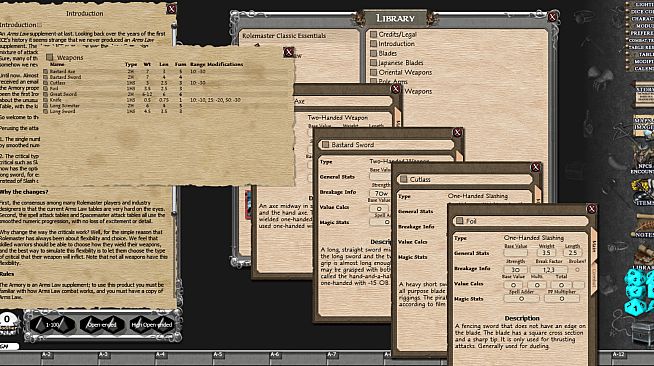Edit Foil Base Value field under General Stats
The width and height of the screenshot is (654, 366).
(516, 253)
